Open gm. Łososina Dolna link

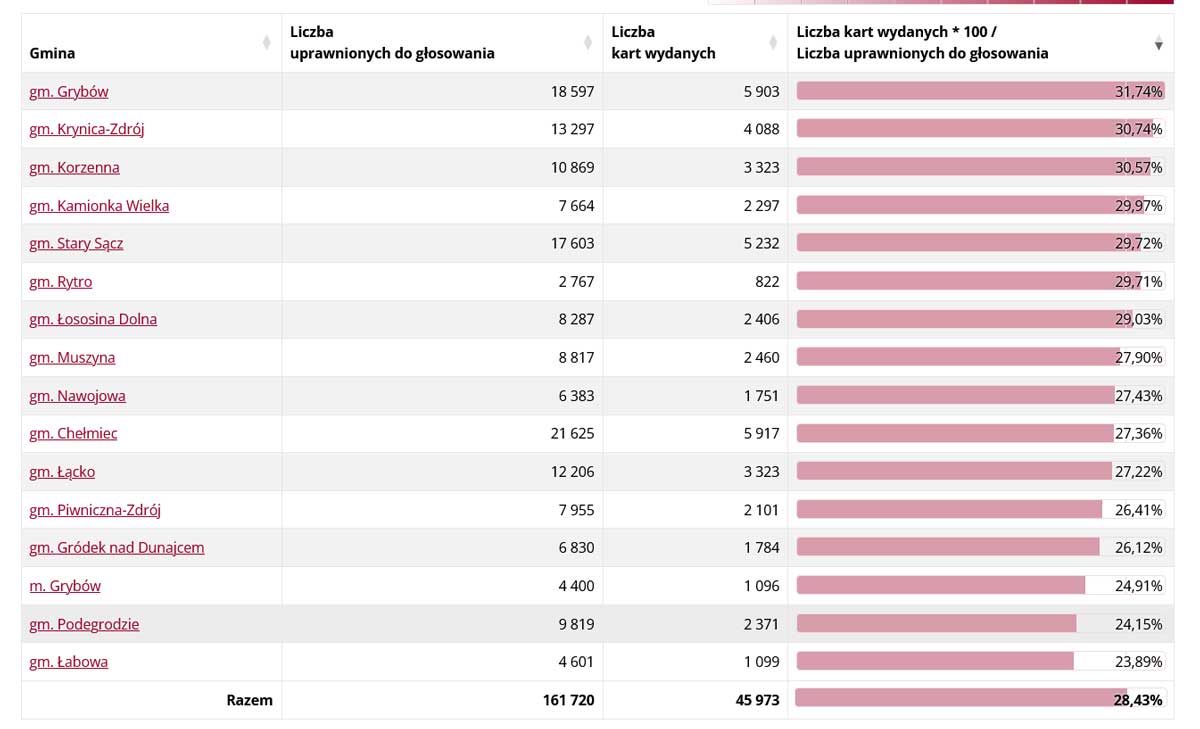[93, 319]
